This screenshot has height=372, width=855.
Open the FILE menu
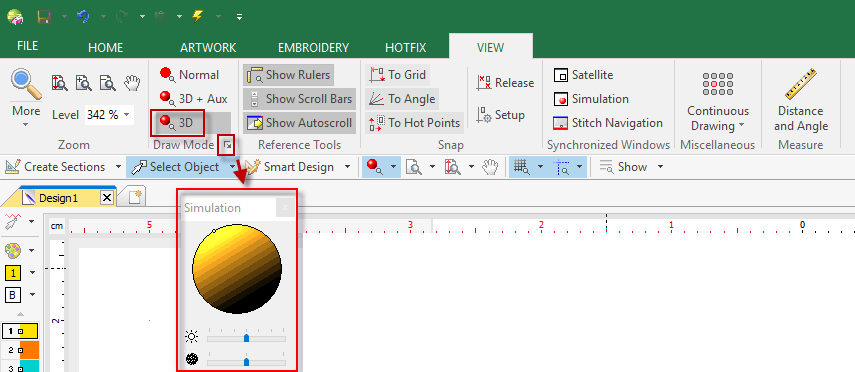27,46
